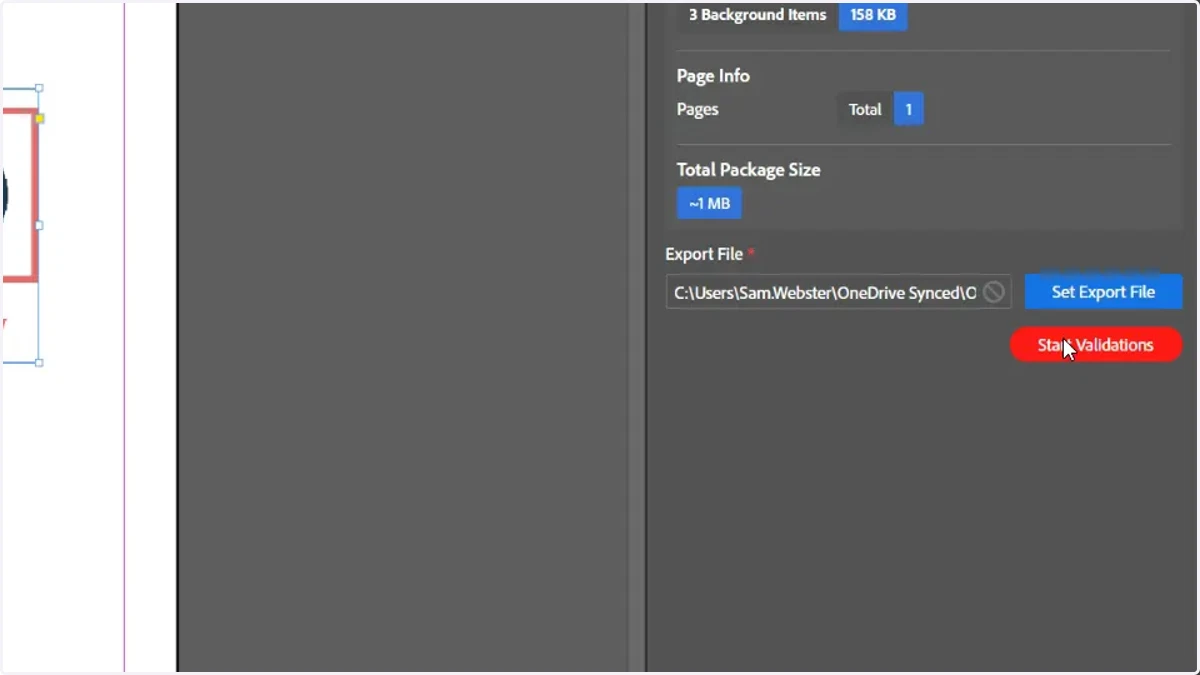Click the Page Info heading

point(713,76)
